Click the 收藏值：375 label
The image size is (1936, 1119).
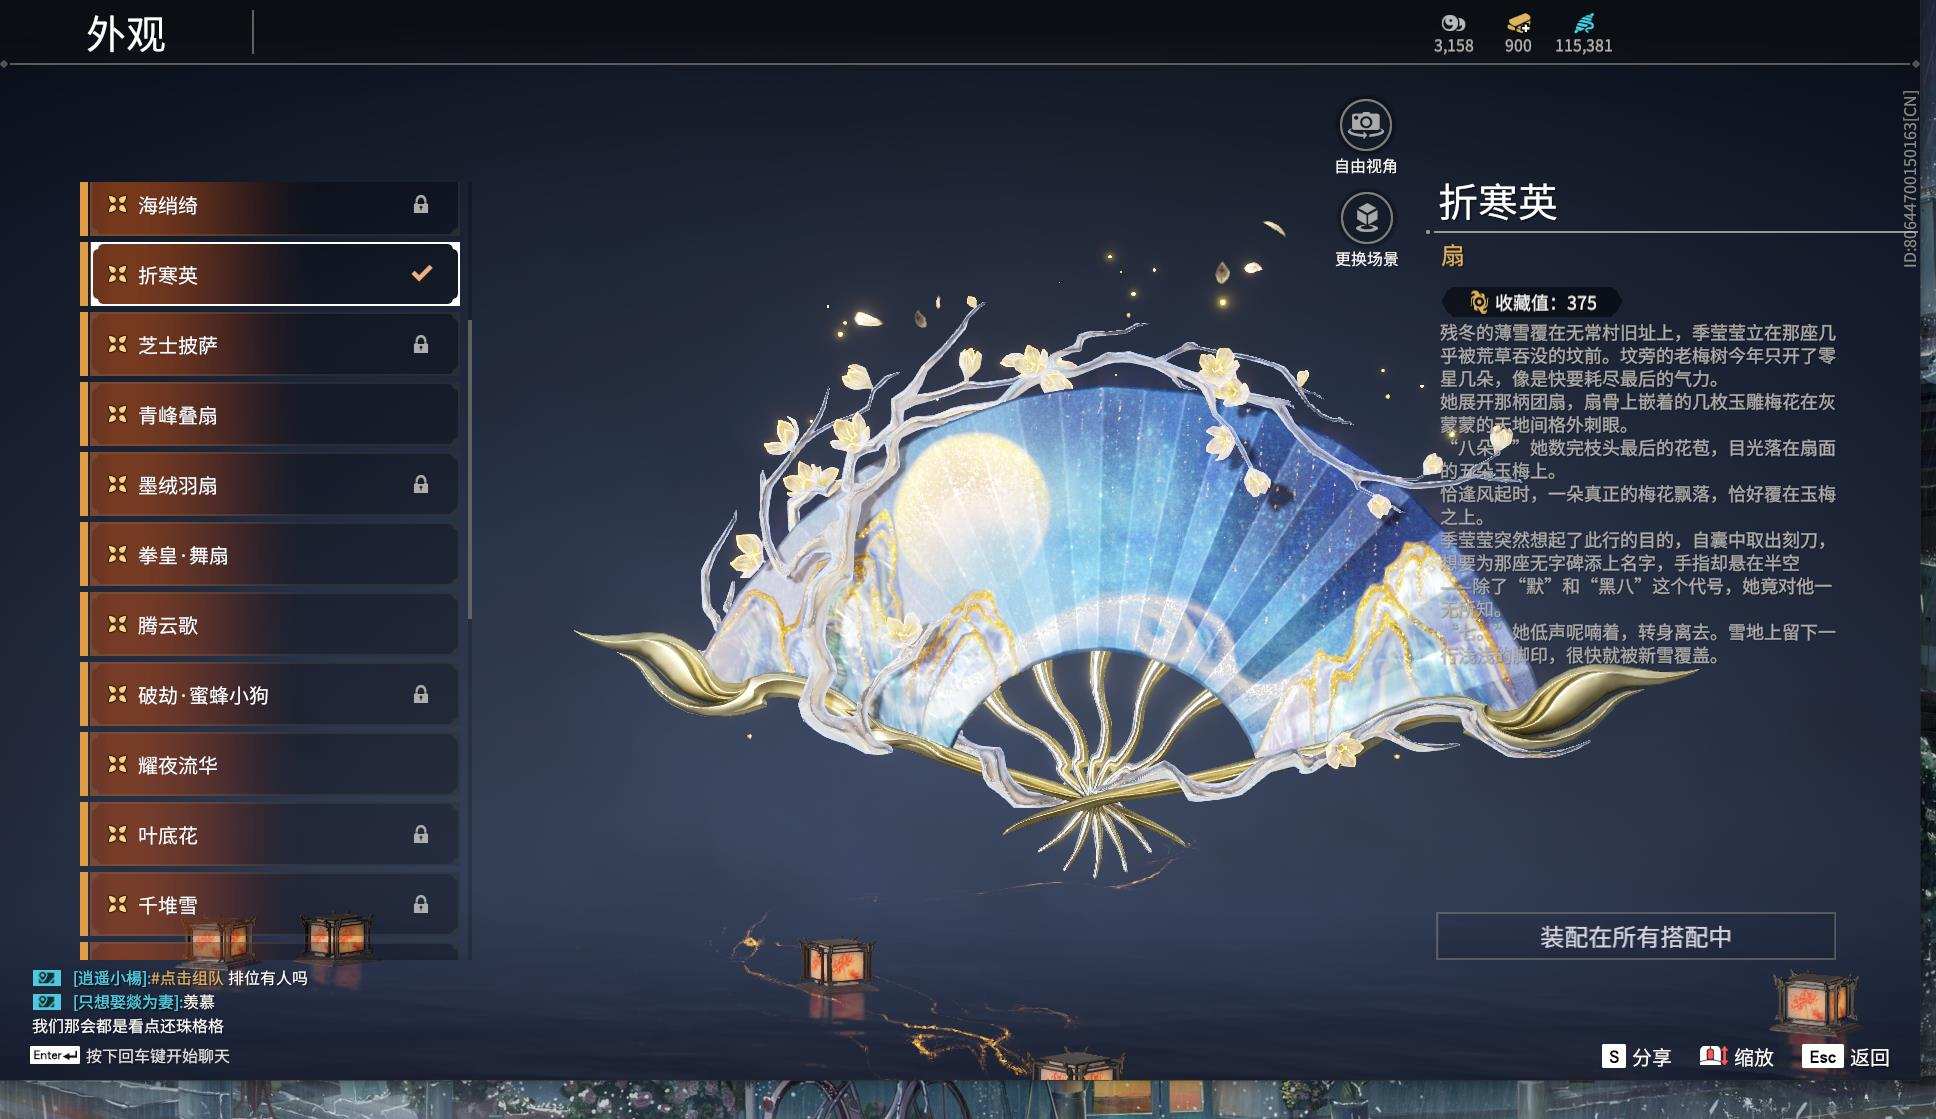(1546, 303)
